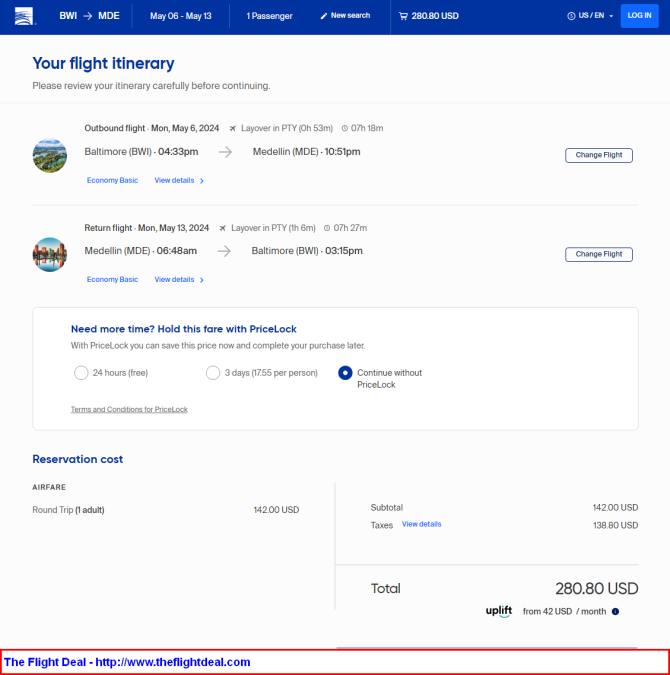This screenshot has width=670, height=675.
Task: Open the Copa Airlines logo home link
Action: click(x=24, y=16)
